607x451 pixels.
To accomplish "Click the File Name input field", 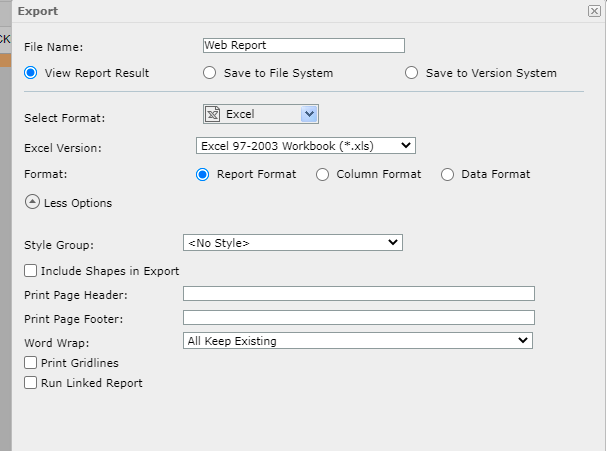I will click(x=304, y=45).
